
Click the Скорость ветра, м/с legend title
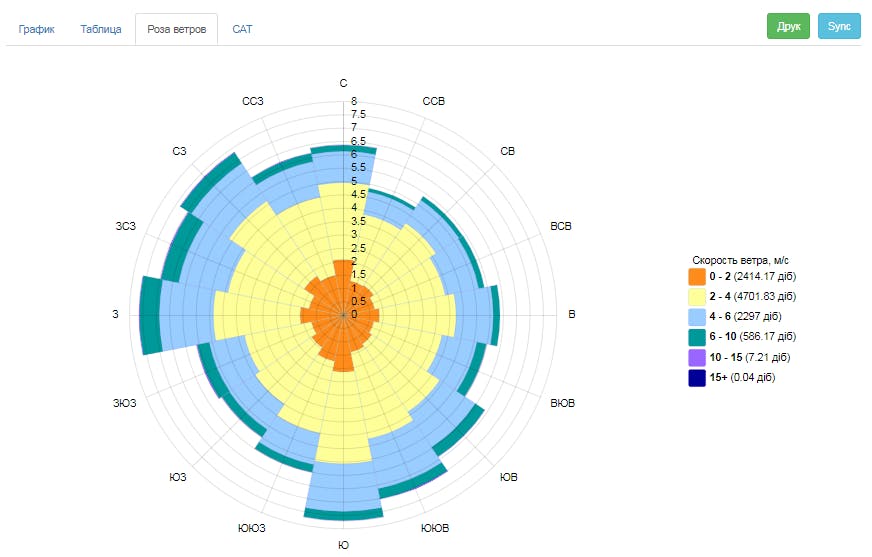tap(742, 259)
